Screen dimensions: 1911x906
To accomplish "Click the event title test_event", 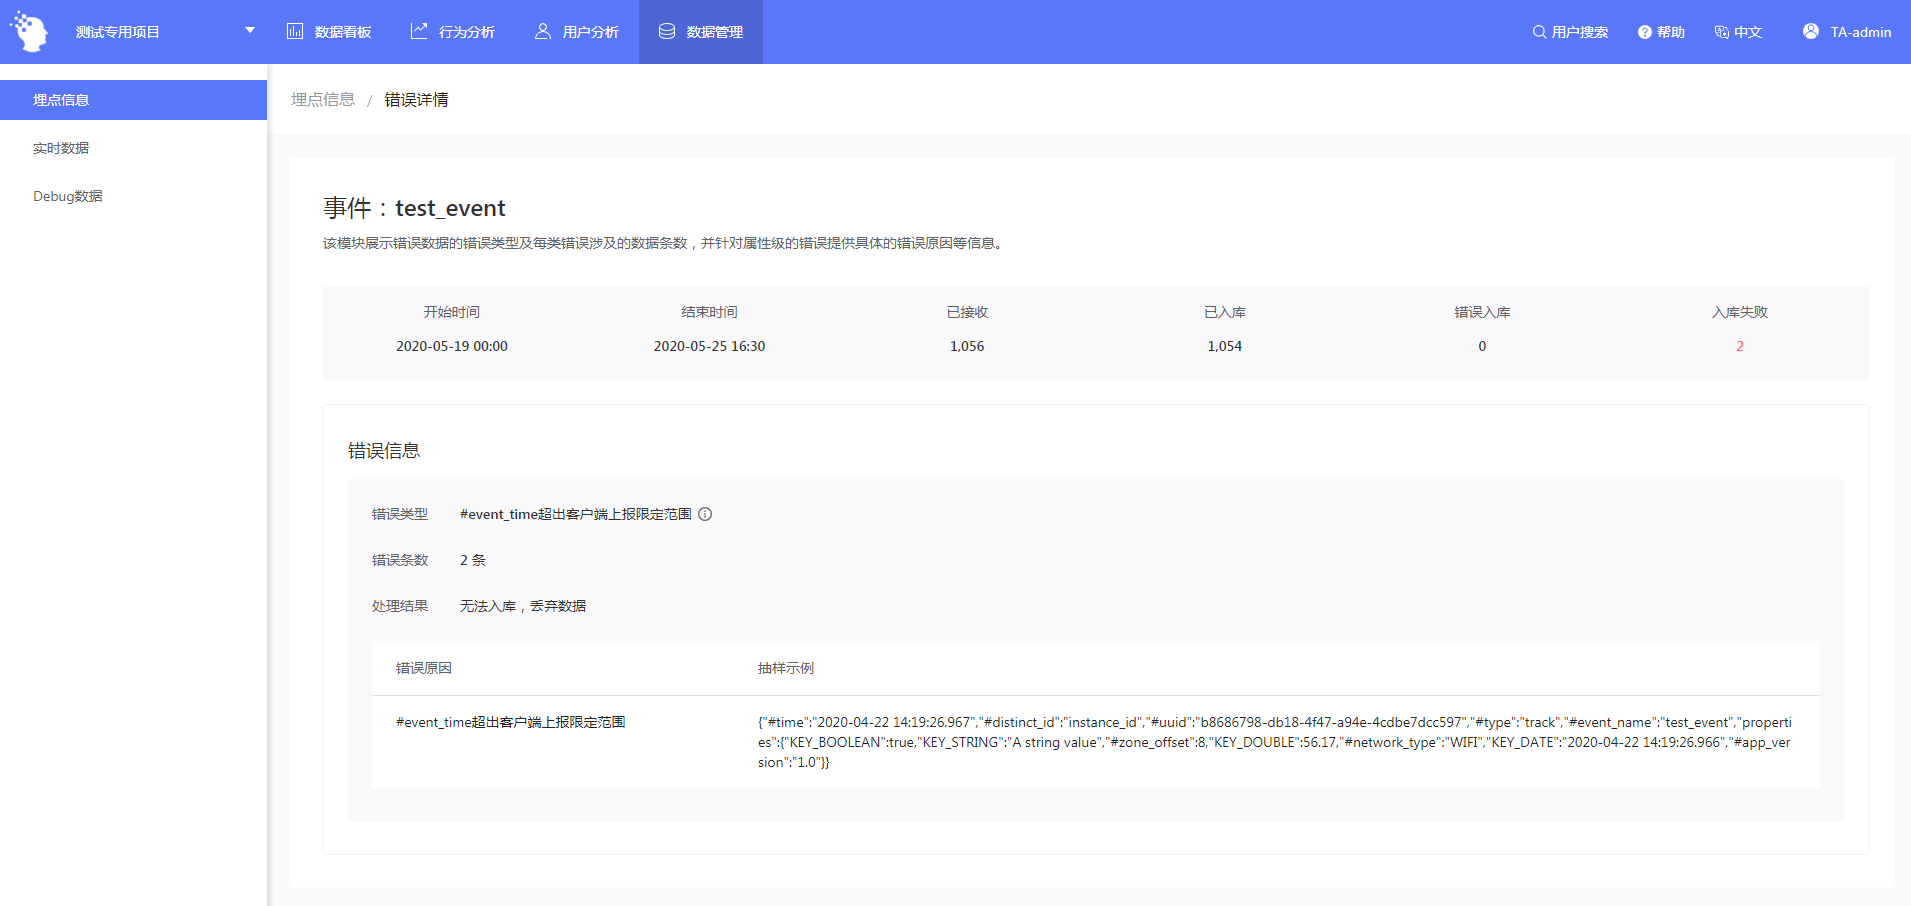I will coord(450,208).
